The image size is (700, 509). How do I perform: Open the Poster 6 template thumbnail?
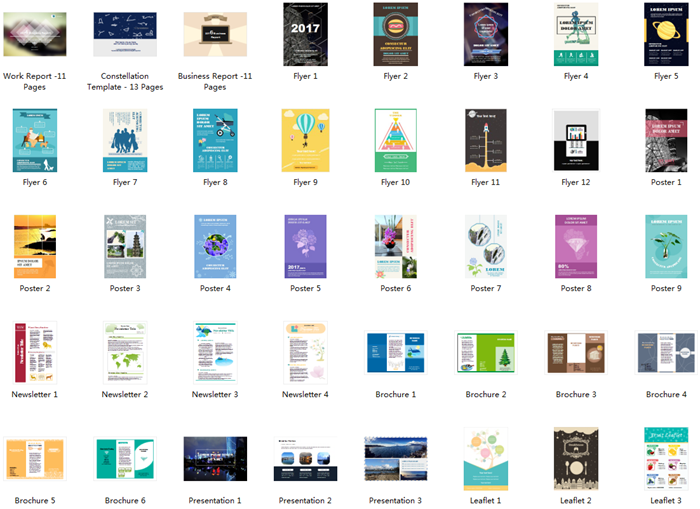point(396,246)
